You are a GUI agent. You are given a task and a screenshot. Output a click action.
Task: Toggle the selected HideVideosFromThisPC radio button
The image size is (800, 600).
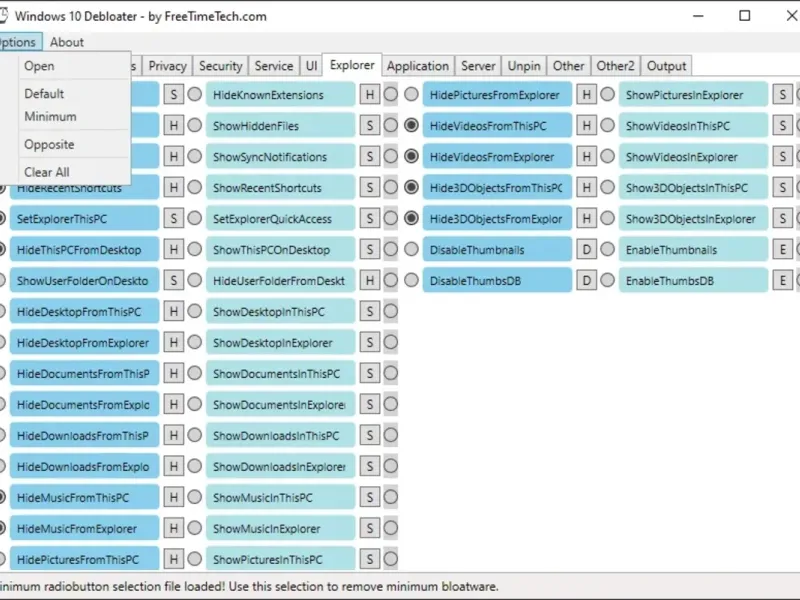coord(411,126)
